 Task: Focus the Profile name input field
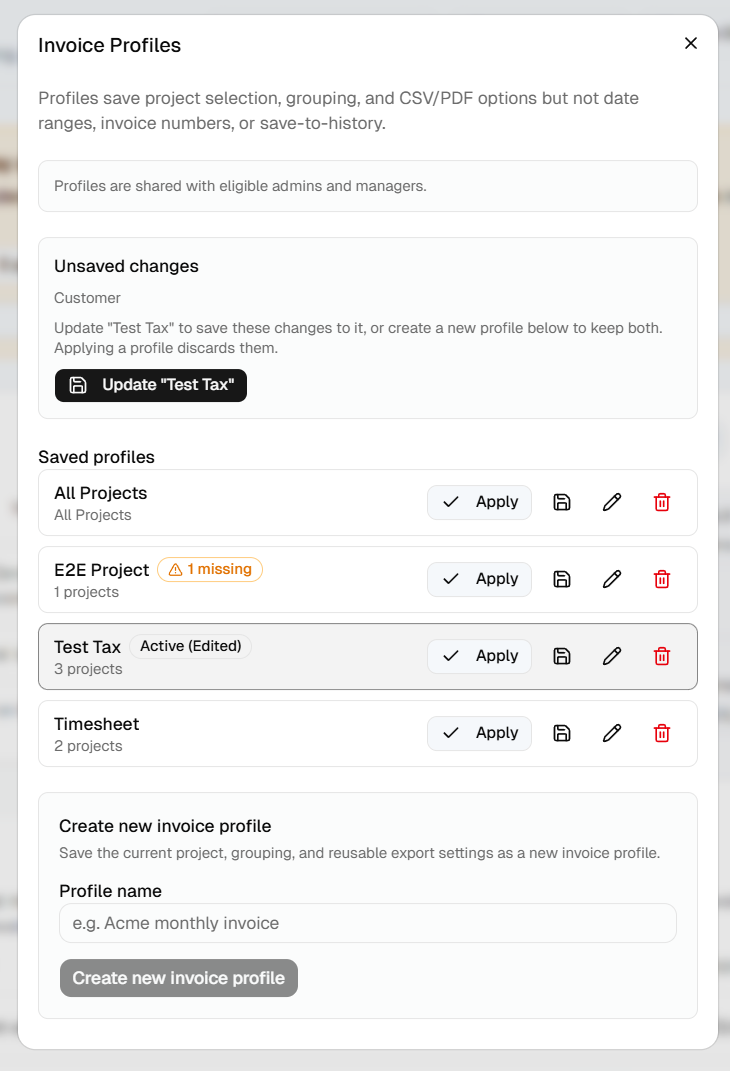(x=368, y=923)
